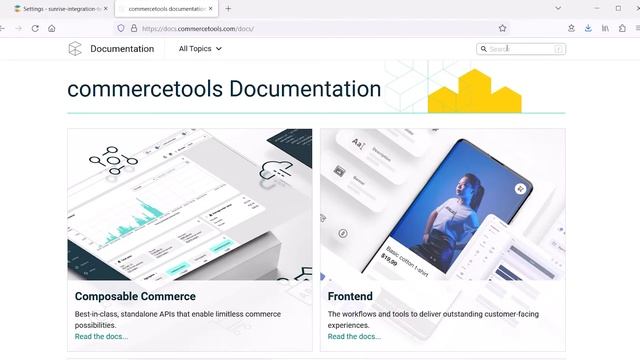
Task: Click the browser forward arrow
Action: pyautogui.click(x=19, y=28)
